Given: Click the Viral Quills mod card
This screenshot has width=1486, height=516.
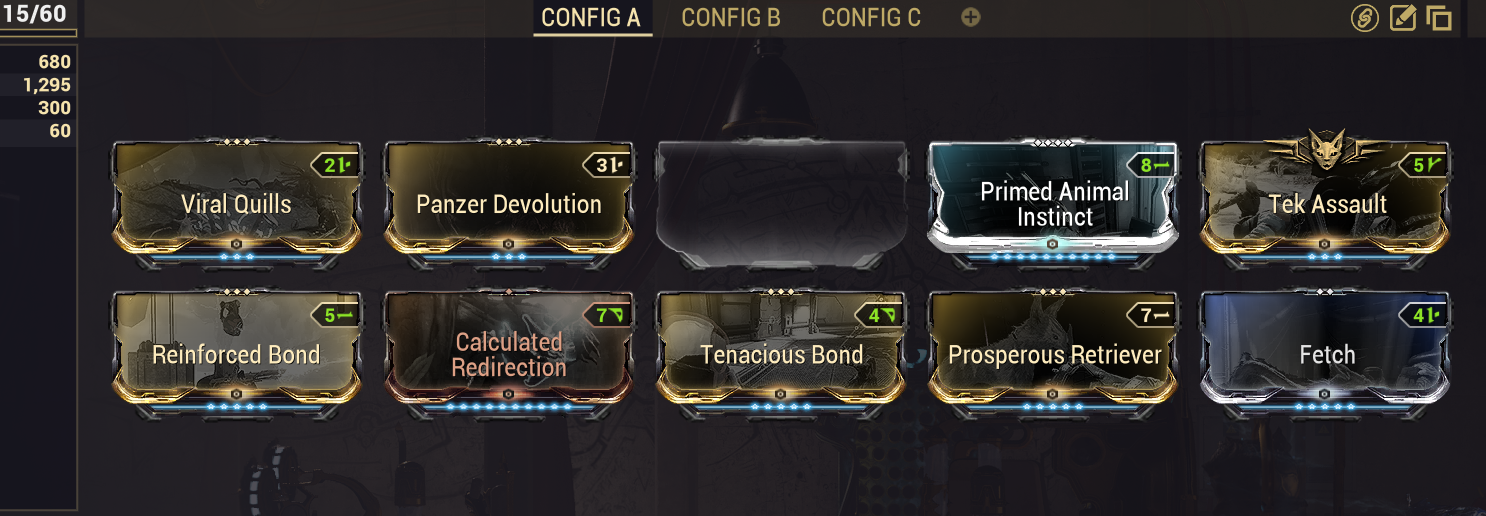Looking at the screenshot, I should click(x=237, y=204).
